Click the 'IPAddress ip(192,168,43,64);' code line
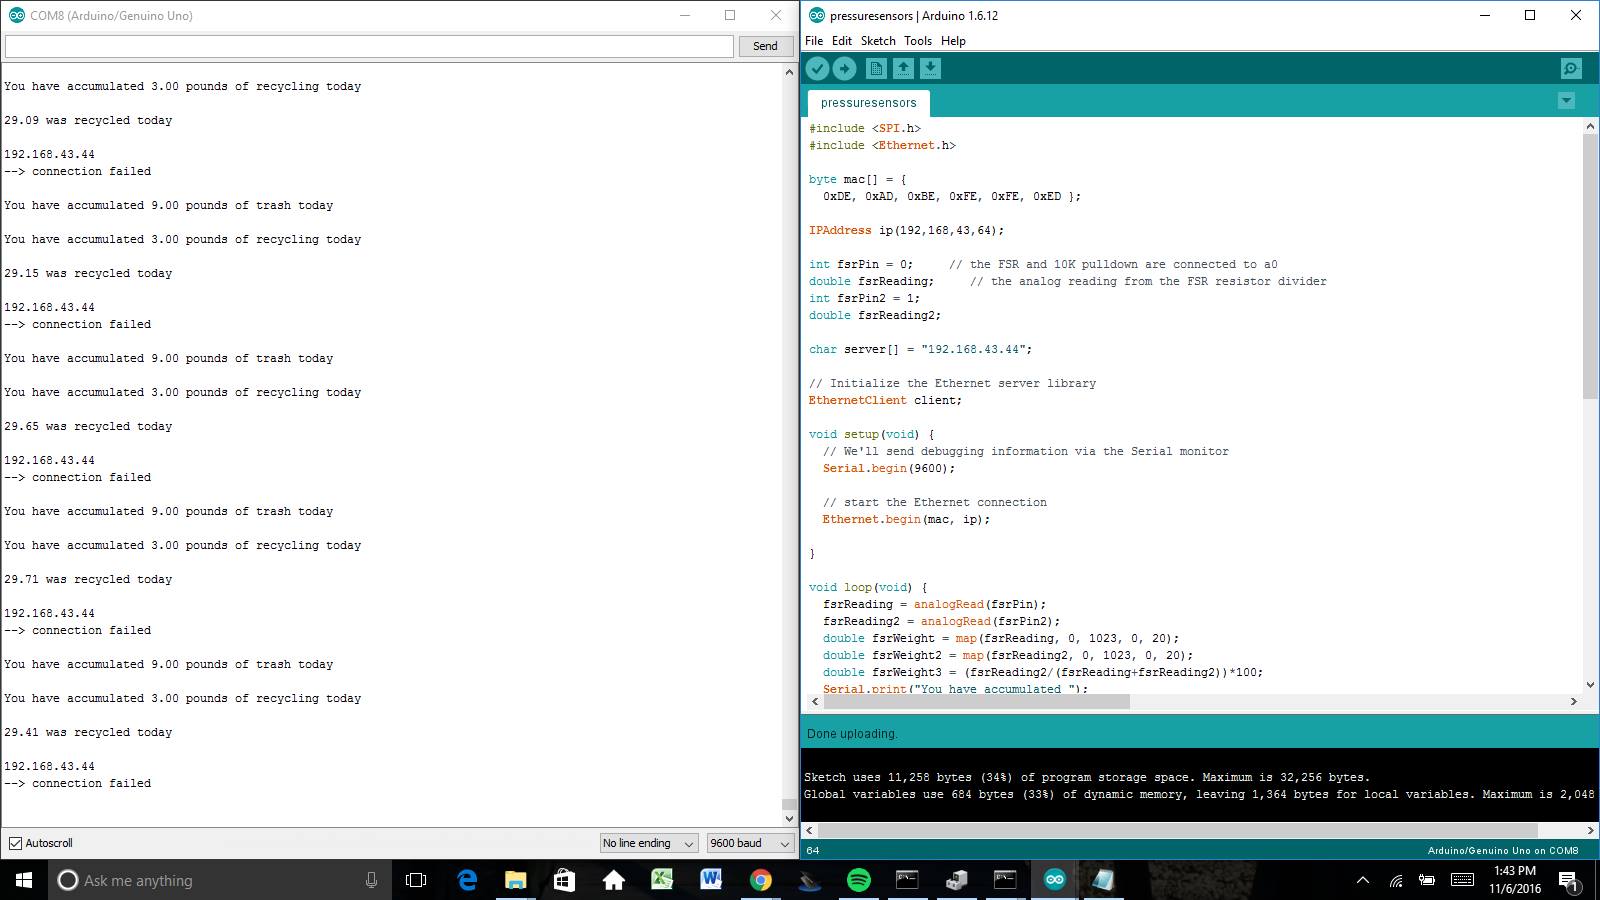The width and height of the screenshot is (1600, 900). (906, 230)
